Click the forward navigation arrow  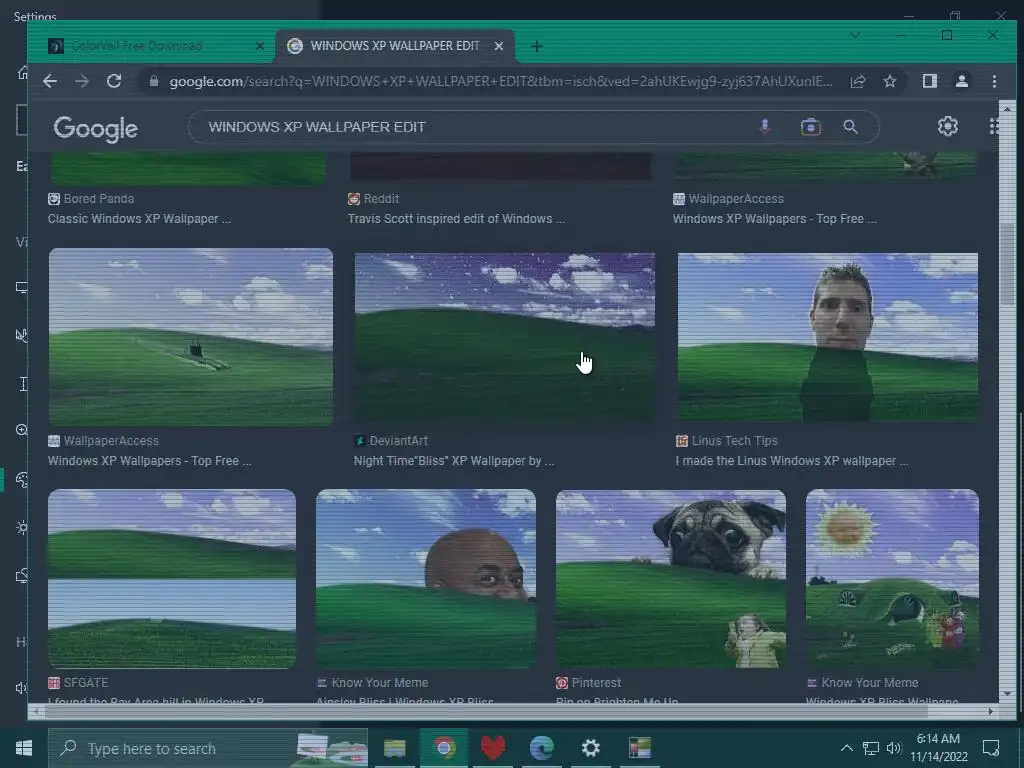[x=82, y=81]
